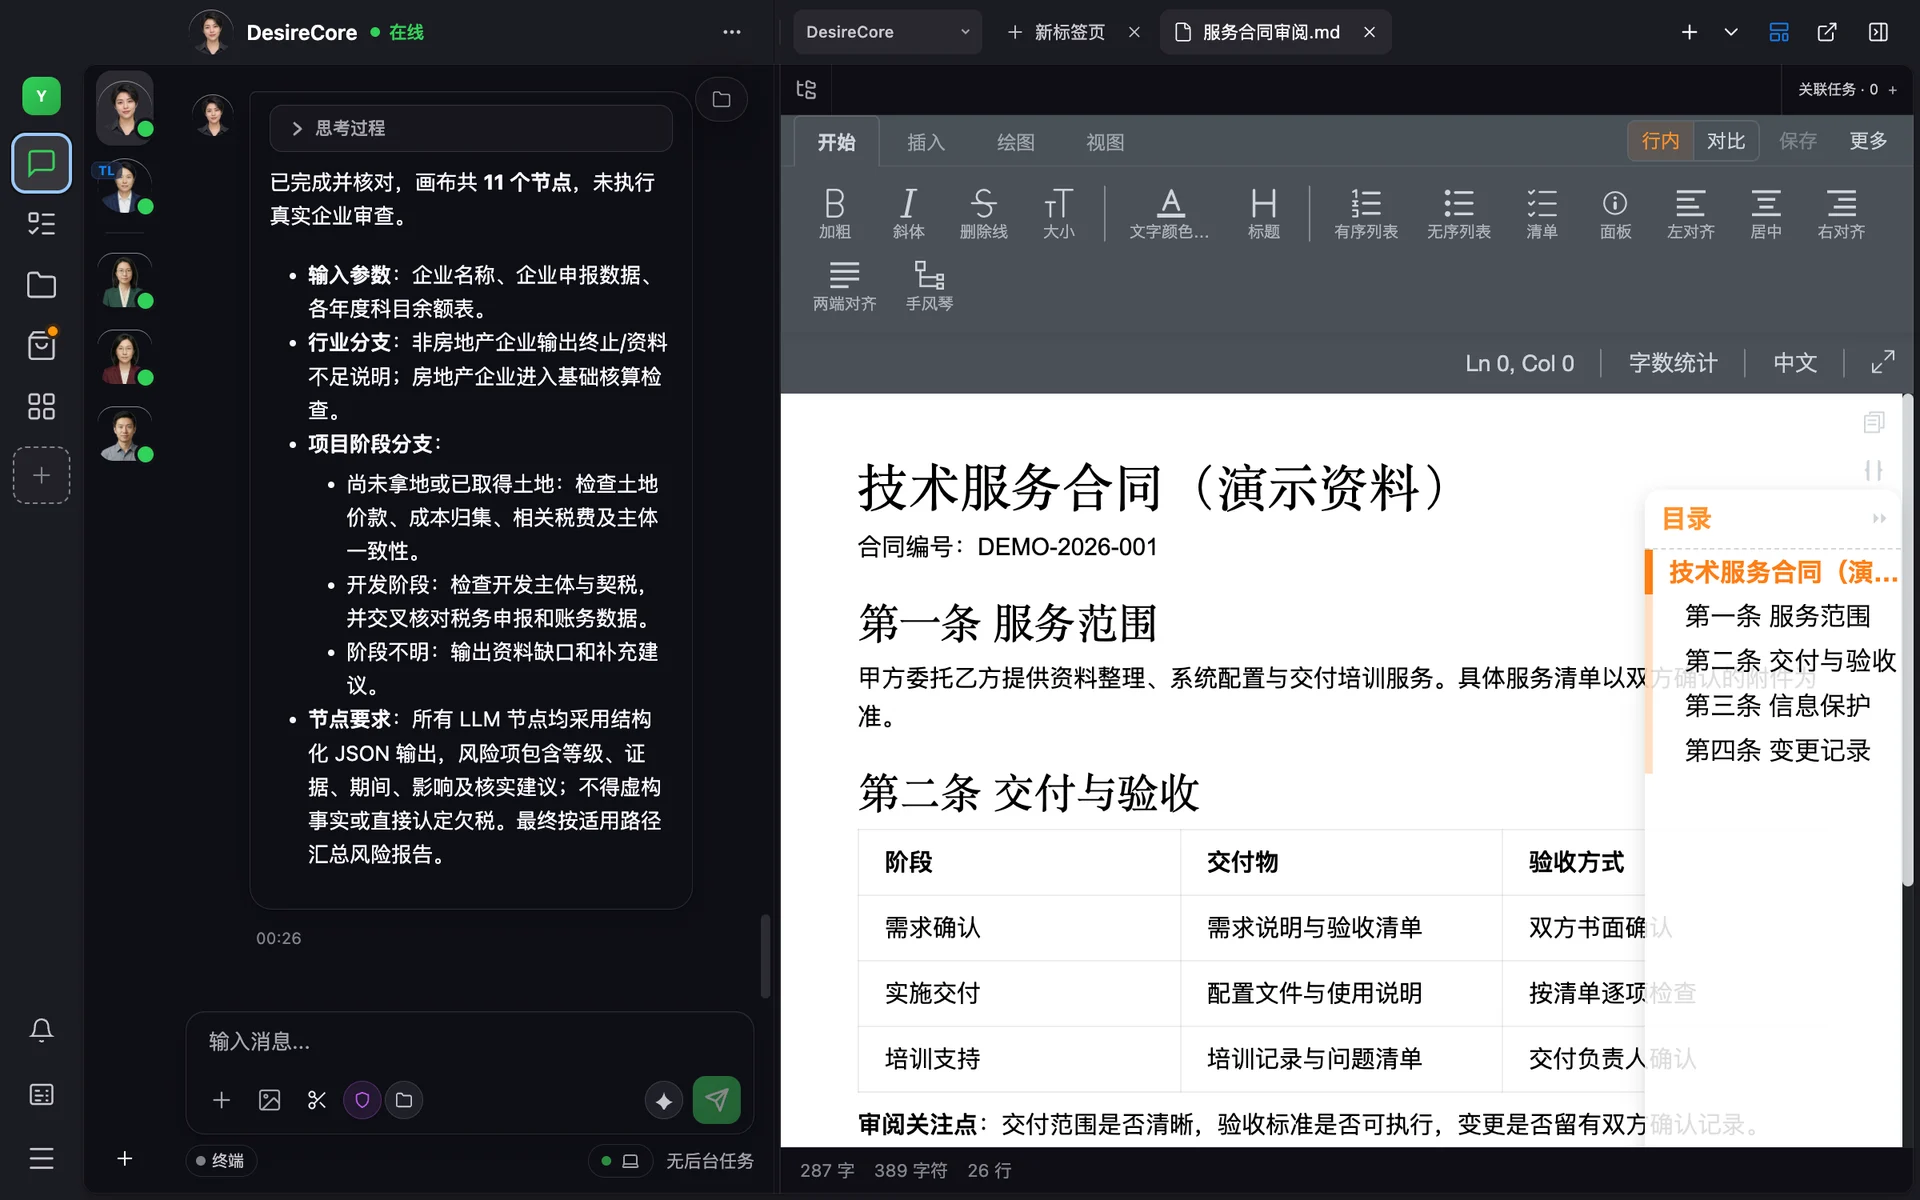Align text with 右对齐
Viewport: 1920px width, 1200px height.
tap(1841, 214)
